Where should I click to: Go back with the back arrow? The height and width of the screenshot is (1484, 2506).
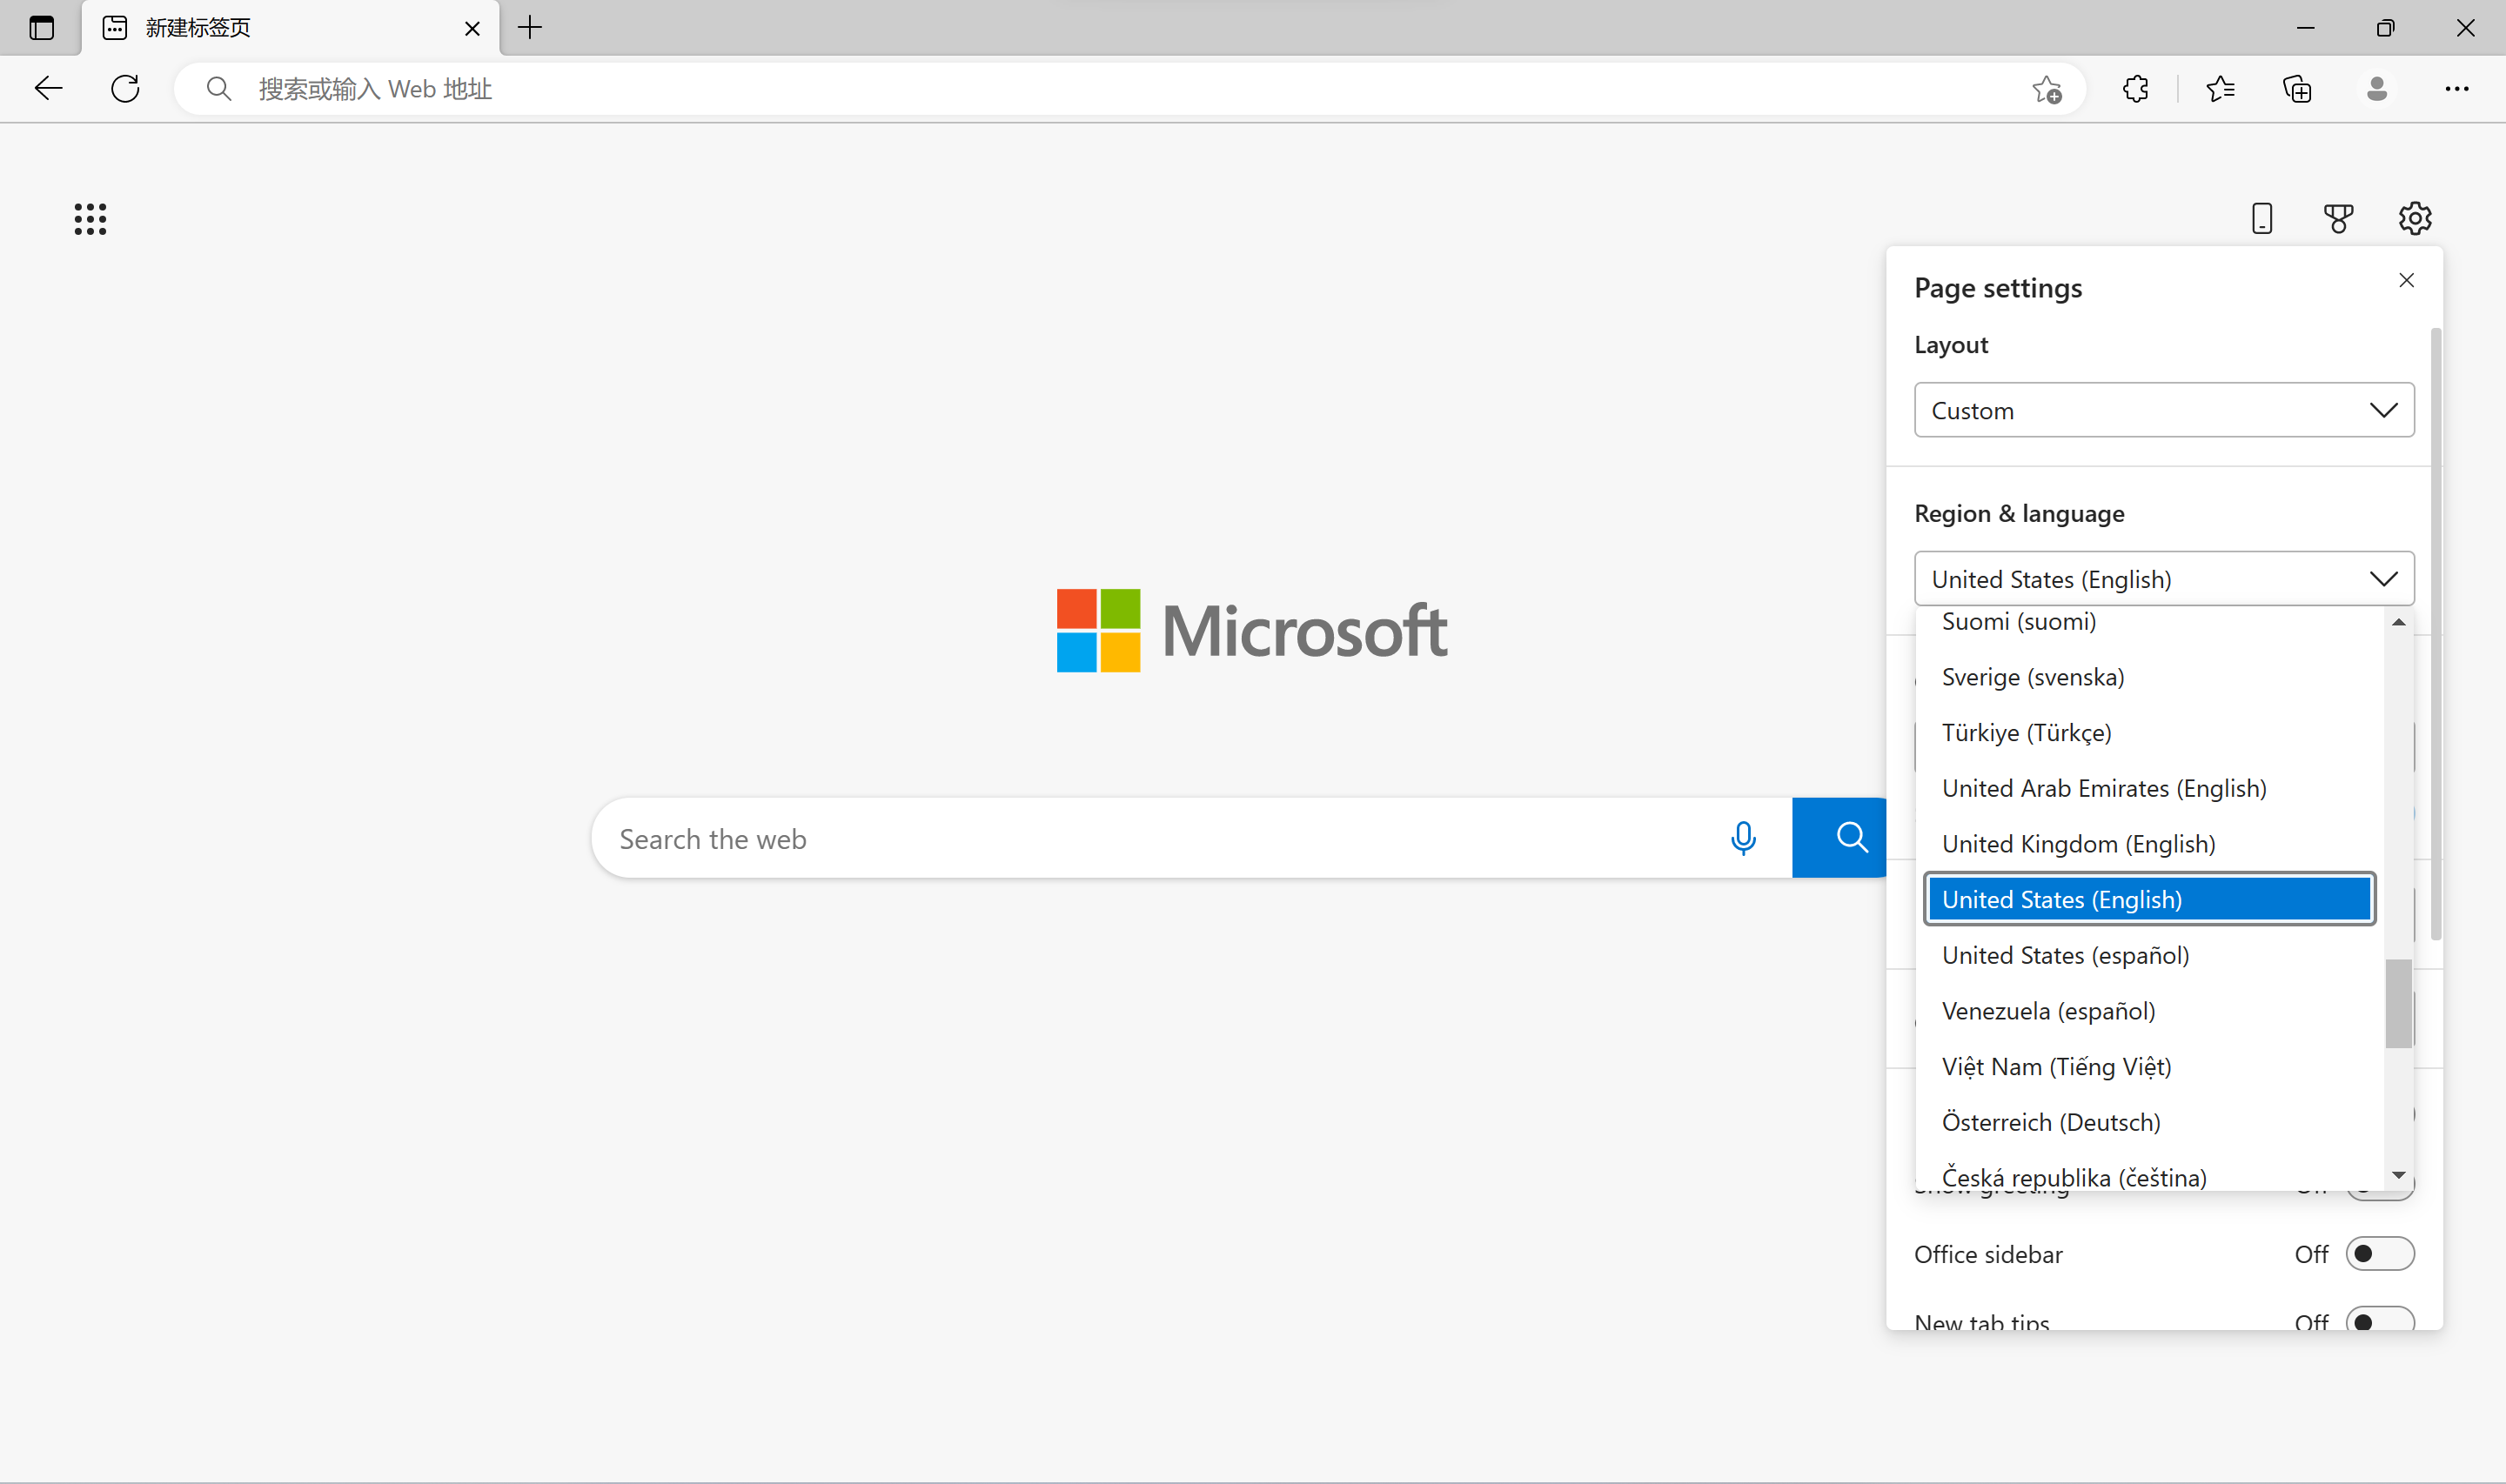(x=48, y=89)
